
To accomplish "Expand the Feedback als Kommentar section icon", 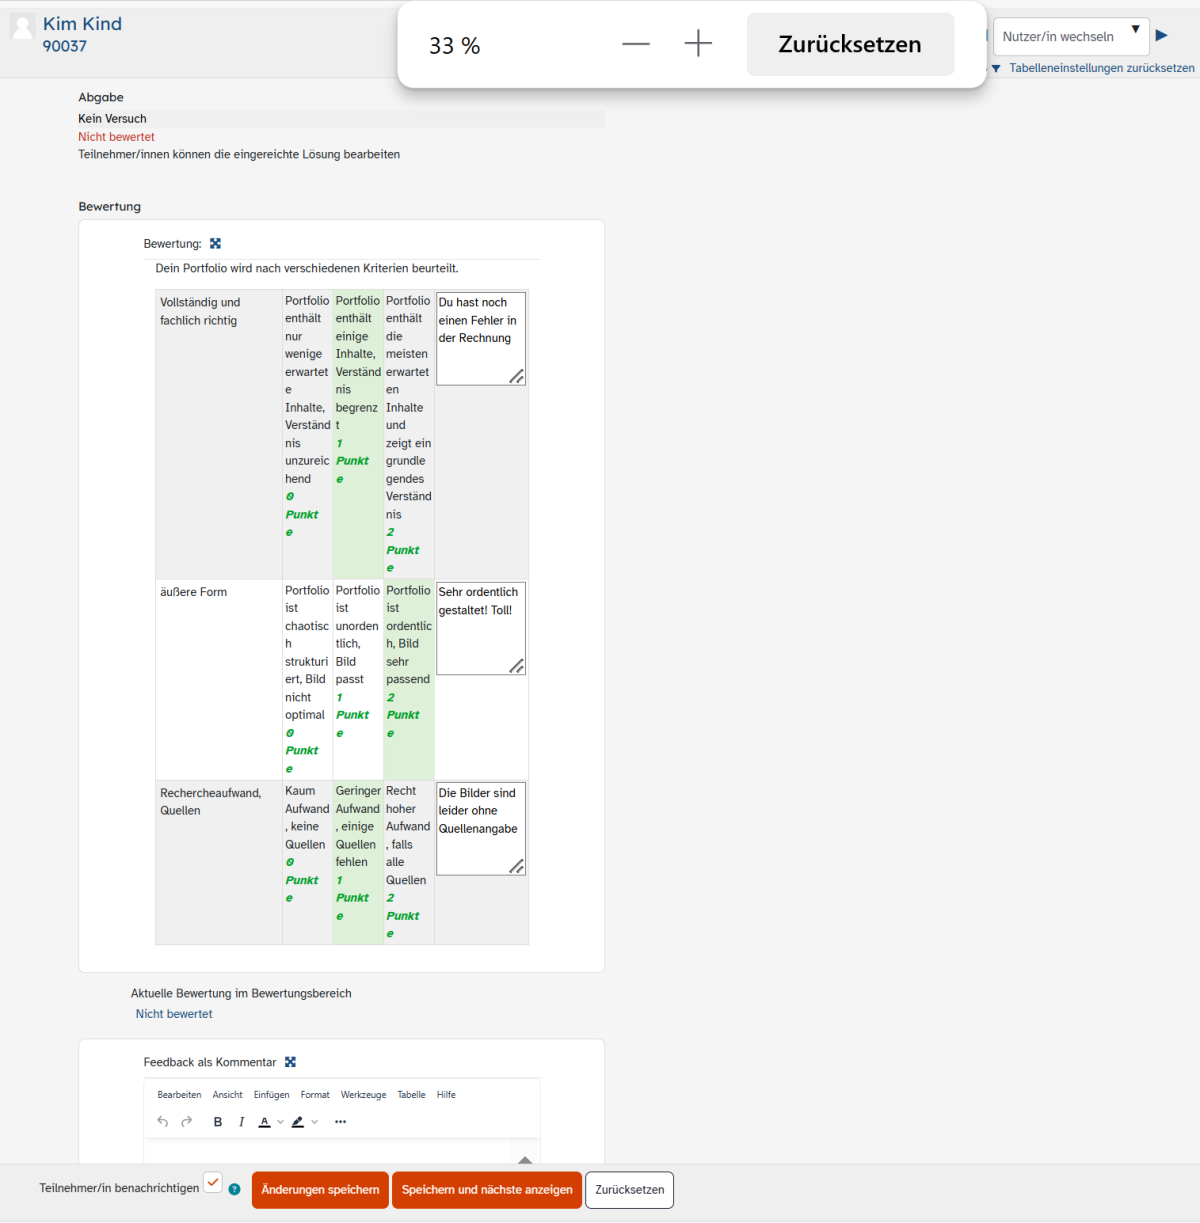I will tap(290, 1062).
